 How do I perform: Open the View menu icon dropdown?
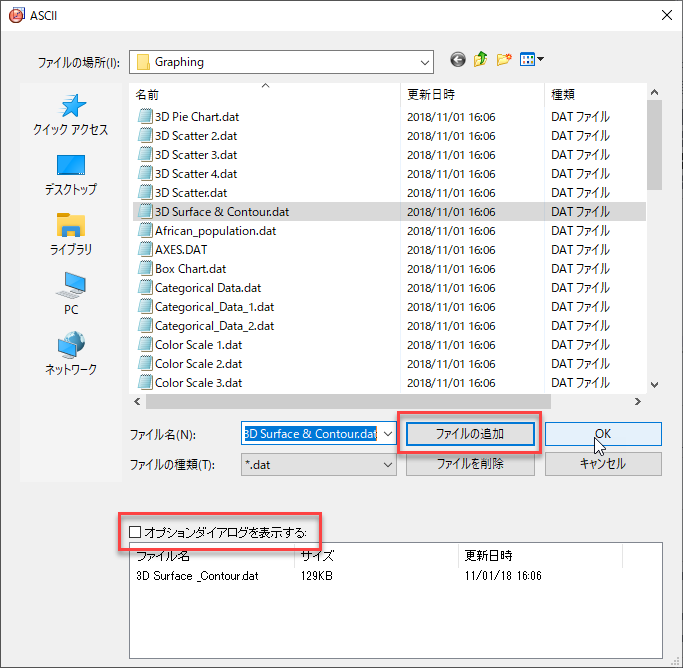coord(531,59)
